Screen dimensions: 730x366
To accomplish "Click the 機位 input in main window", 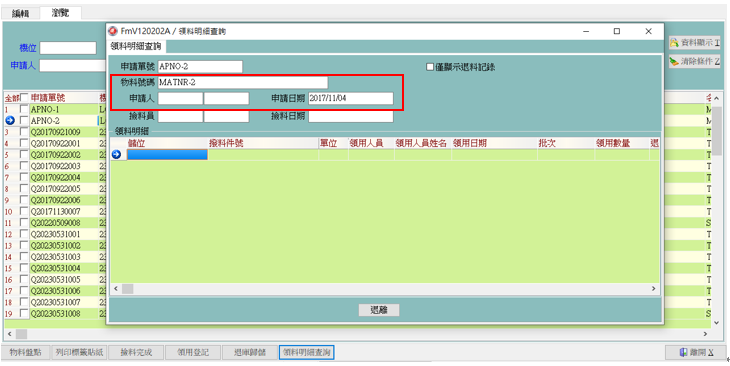I will click(x=68, y=48).
